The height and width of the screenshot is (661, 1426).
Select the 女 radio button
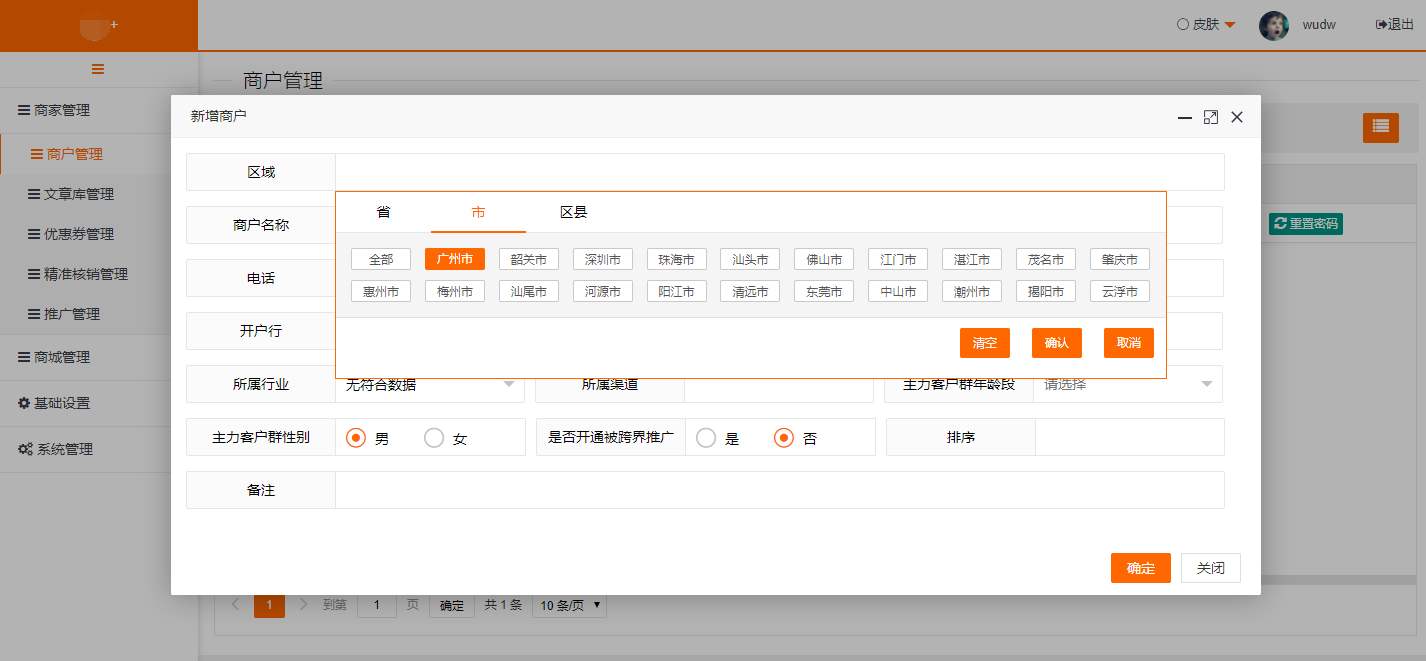pyautogui.click(x=434, y=438)
